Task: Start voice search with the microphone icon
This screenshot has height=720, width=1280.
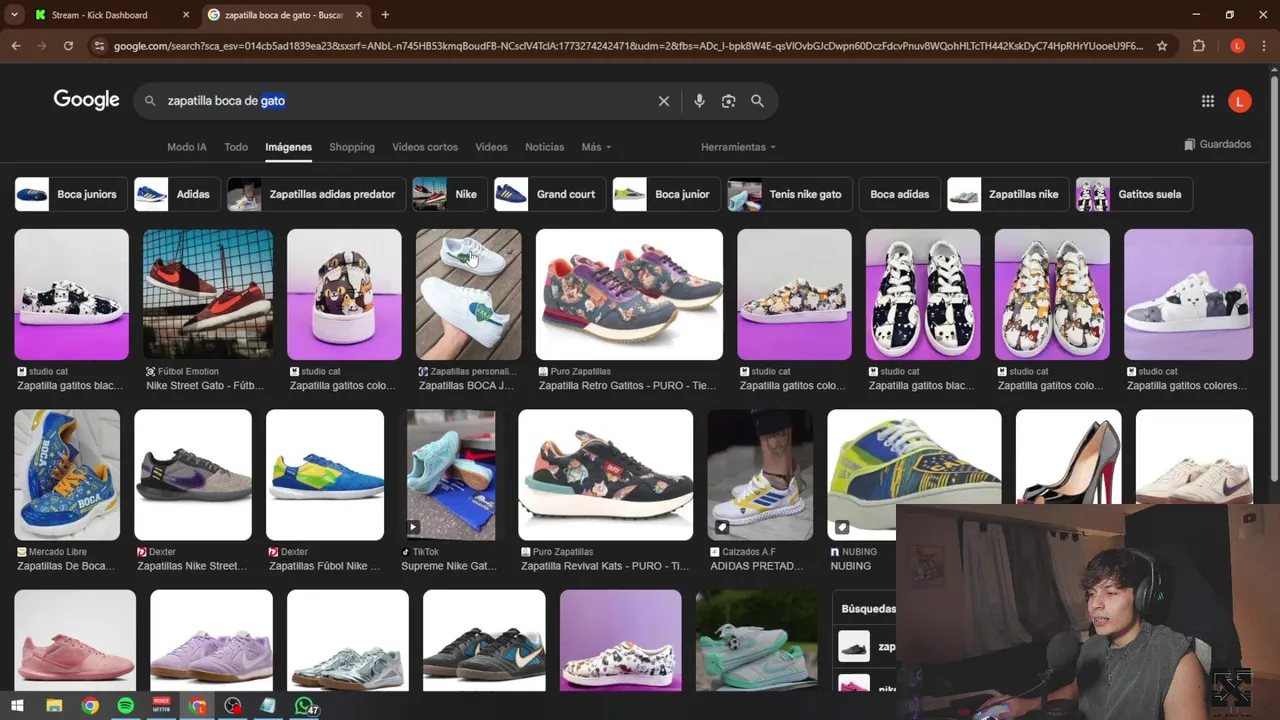Action: pos(699,101)
